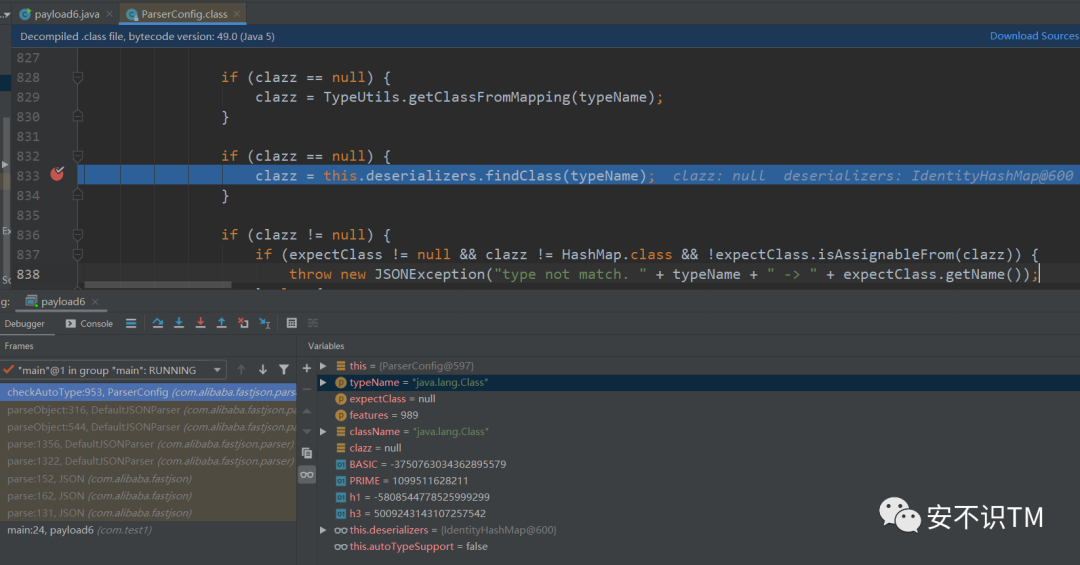The width and height of the screenshot is (1080, 565).
Task: Toggle the show watches glasses icon
Action: [307, 474]
